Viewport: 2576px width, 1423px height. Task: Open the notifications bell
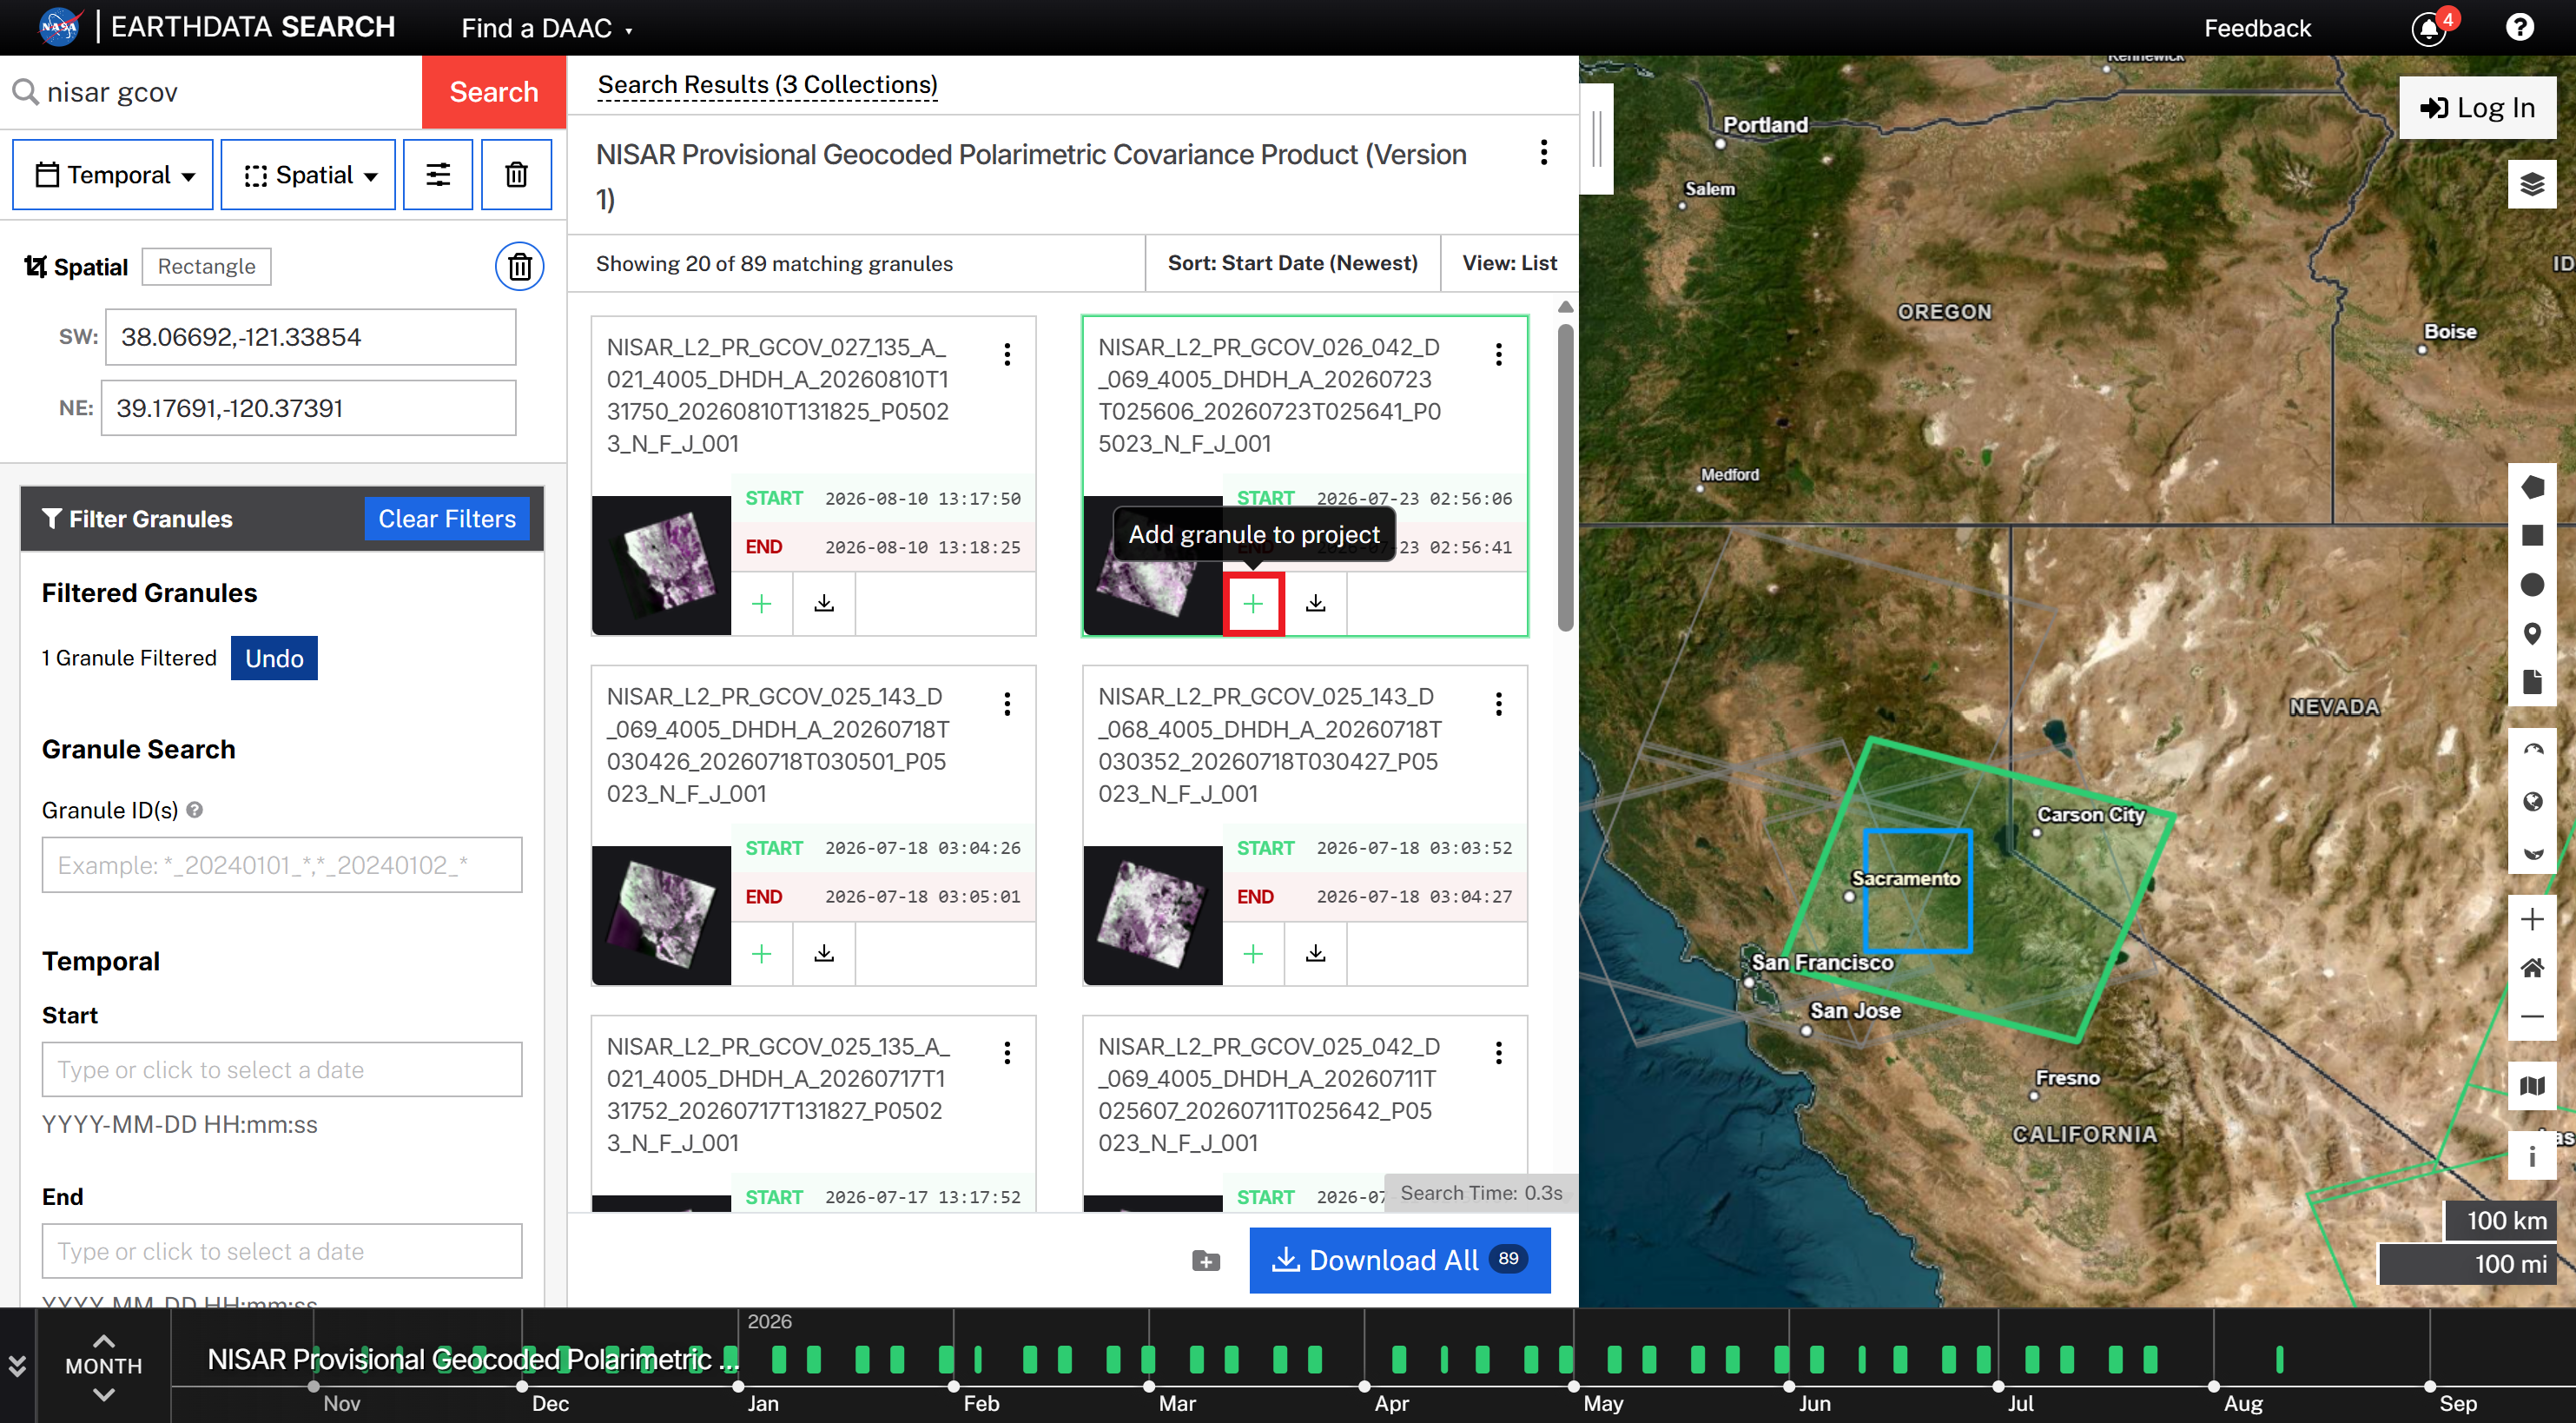[2429, 28]
